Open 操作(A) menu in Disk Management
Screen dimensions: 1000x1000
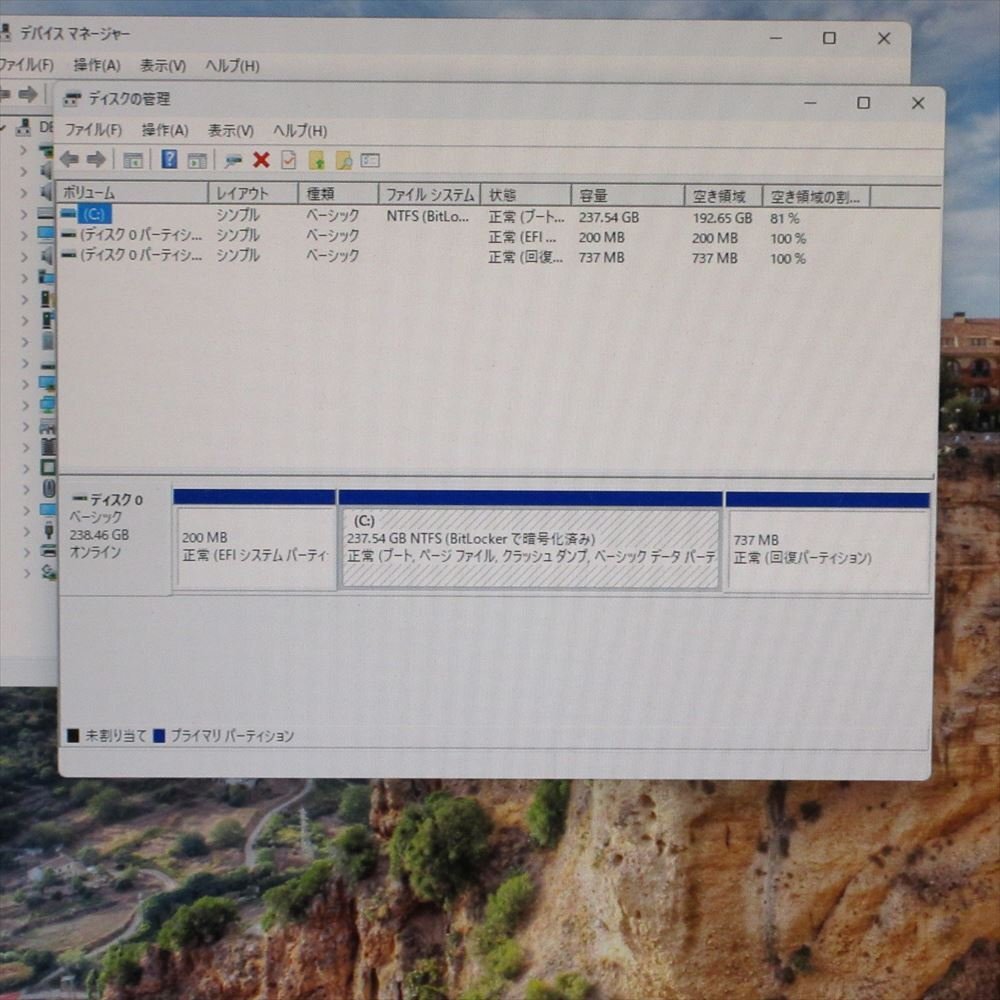tap(165, 131)
